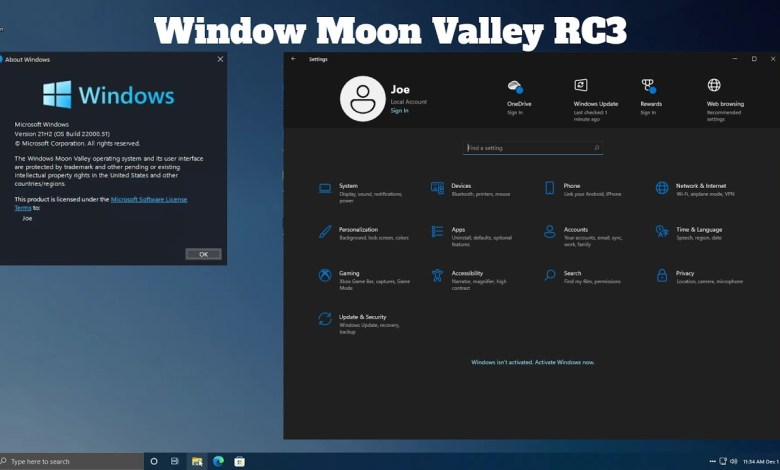780x470 pixels.
Task: Click the Devices category label
Action: point(461,186)
